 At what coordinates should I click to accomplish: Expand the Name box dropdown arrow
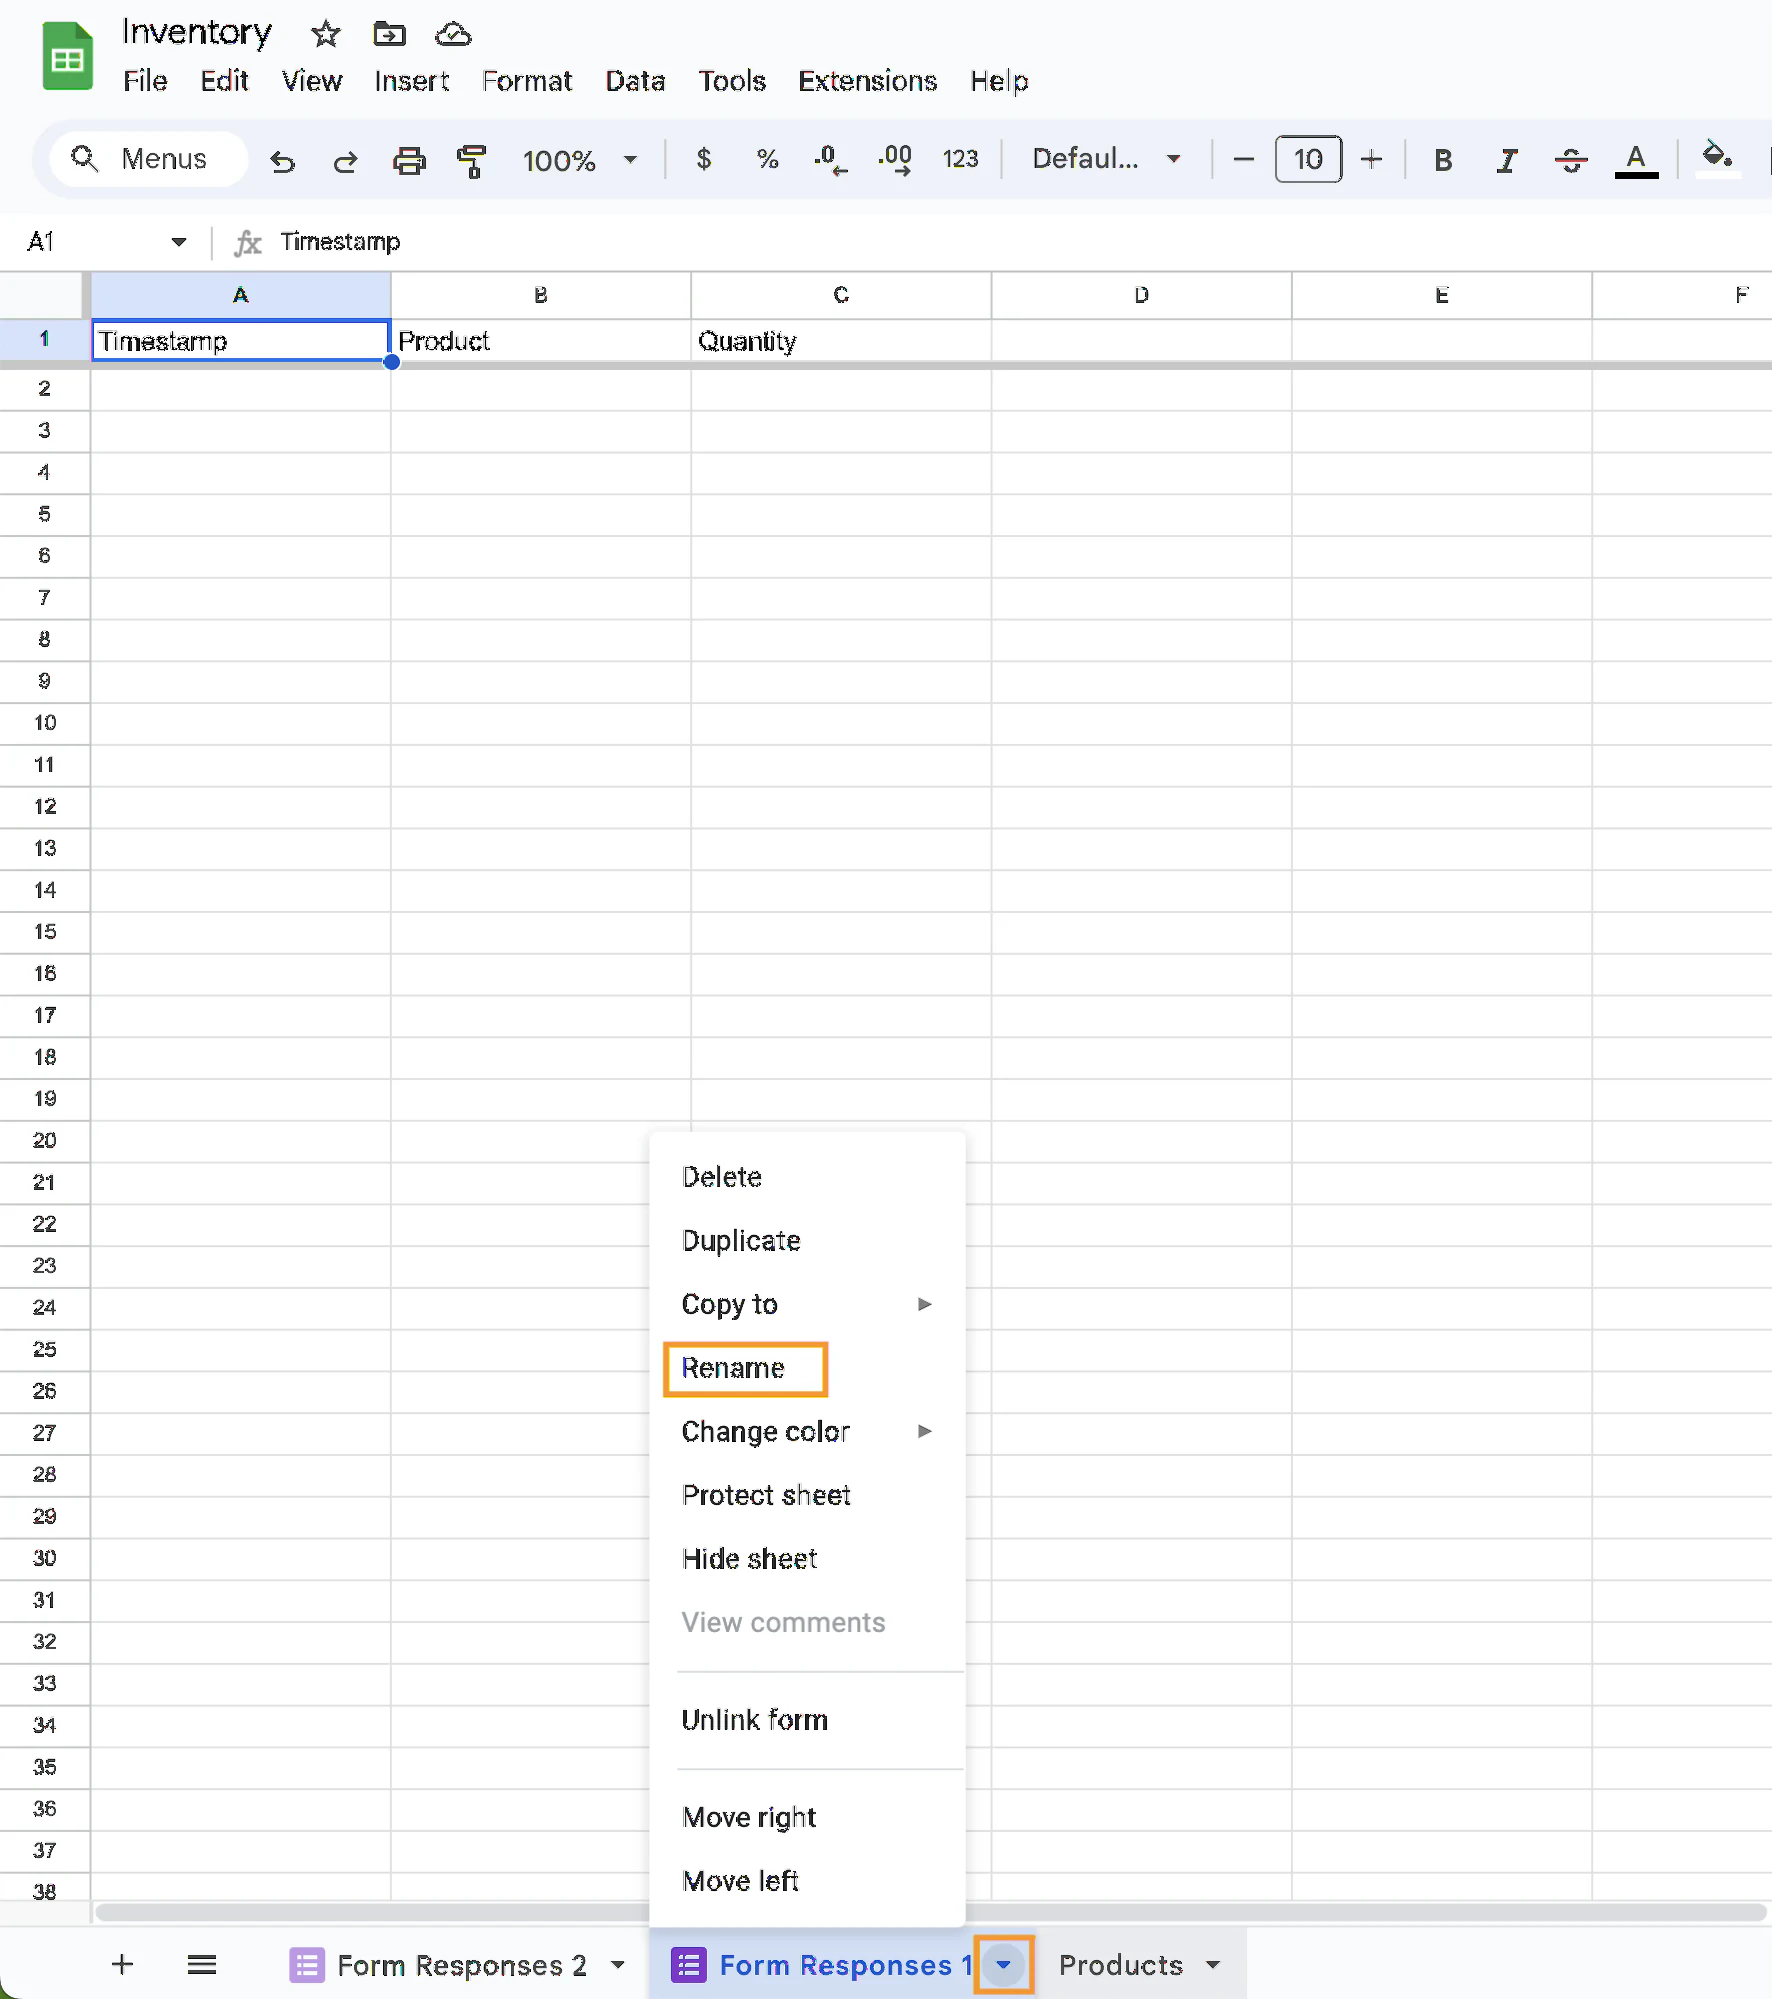[179, 242]
